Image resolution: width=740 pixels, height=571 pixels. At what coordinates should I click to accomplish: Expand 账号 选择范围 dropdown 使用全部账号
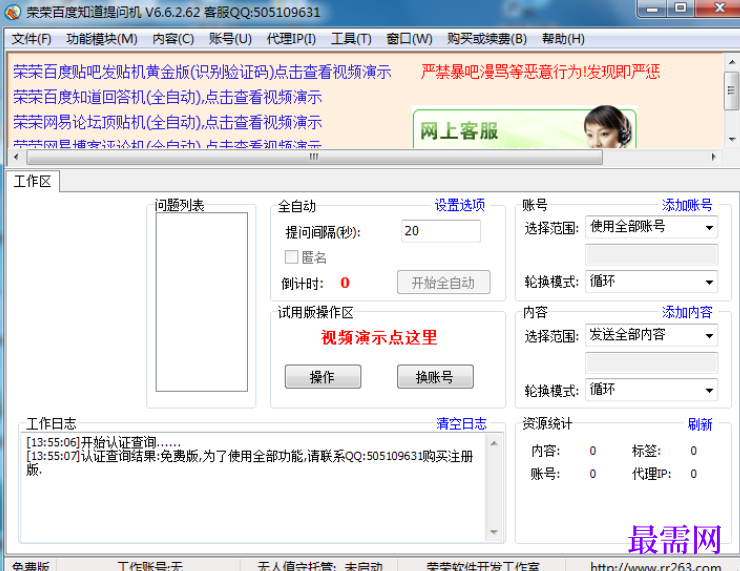pos(652,227)
